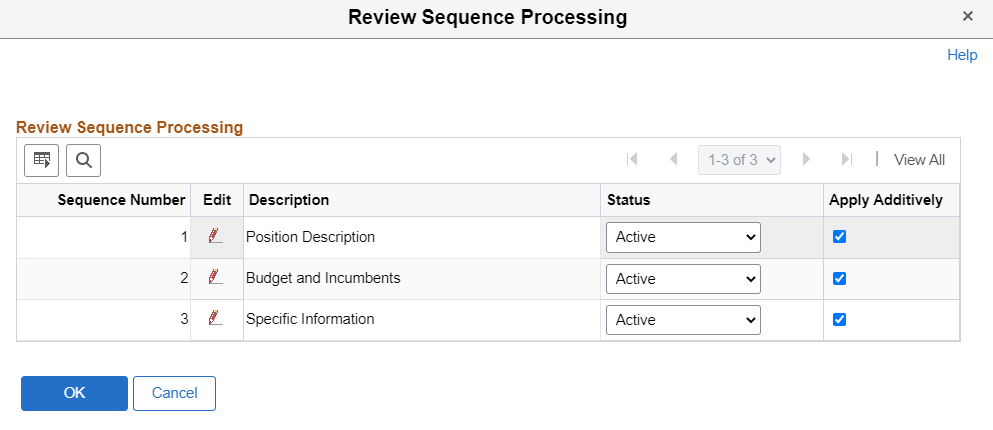Viewport: 993px width, 430px height.
Task: Go to last page arrow icon
Action: (847, 159)
